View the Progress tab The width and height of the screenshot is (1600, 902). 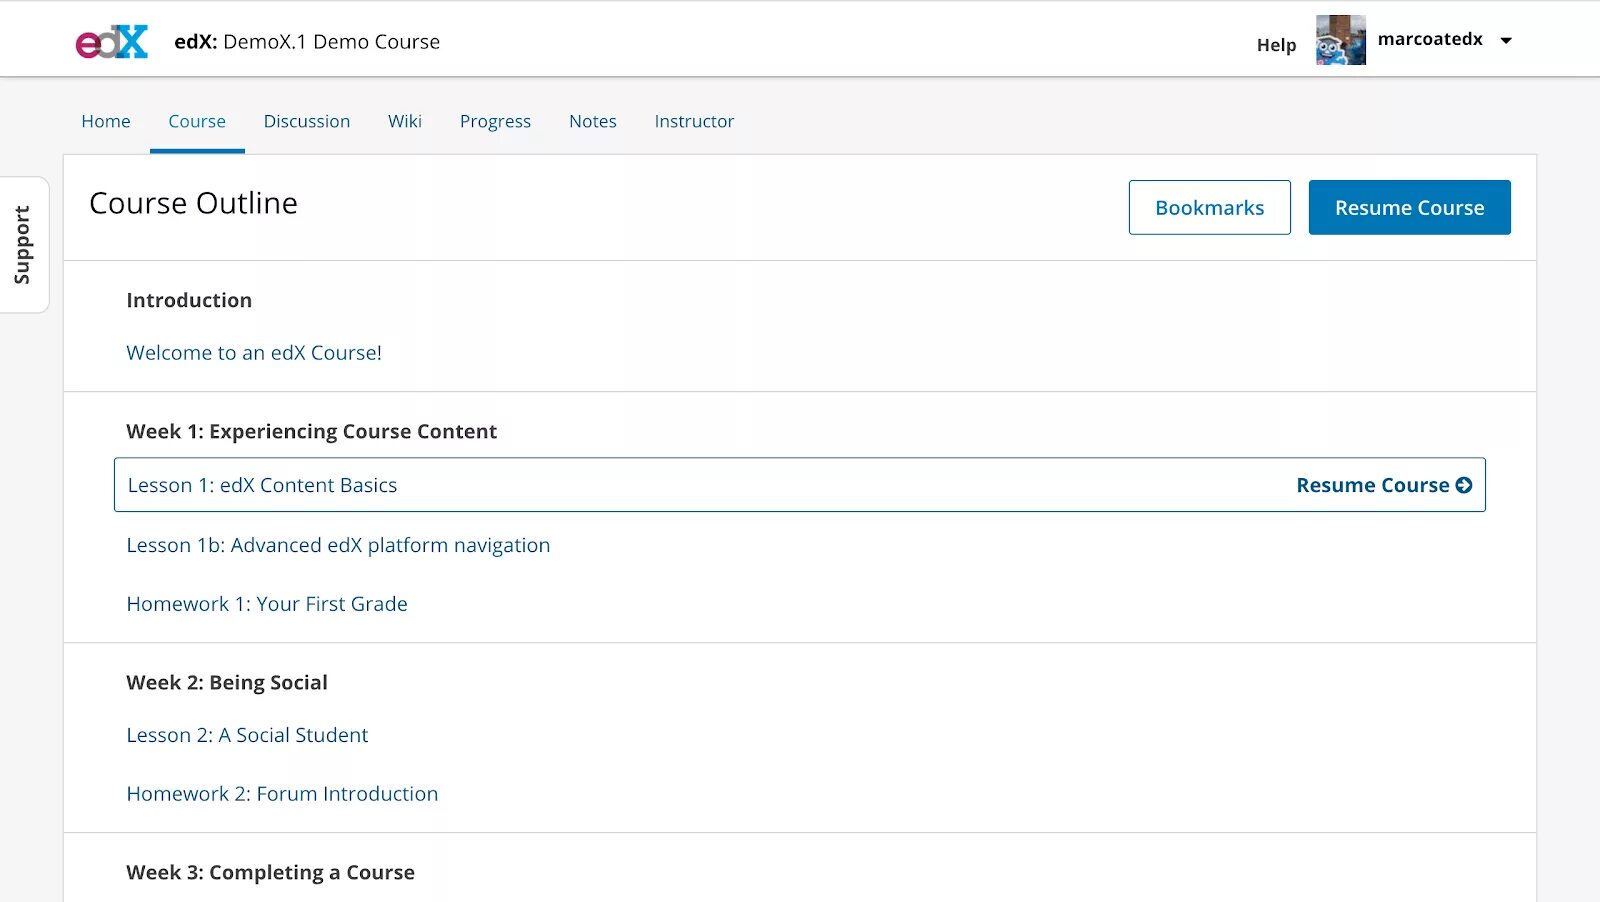point(495,121)
